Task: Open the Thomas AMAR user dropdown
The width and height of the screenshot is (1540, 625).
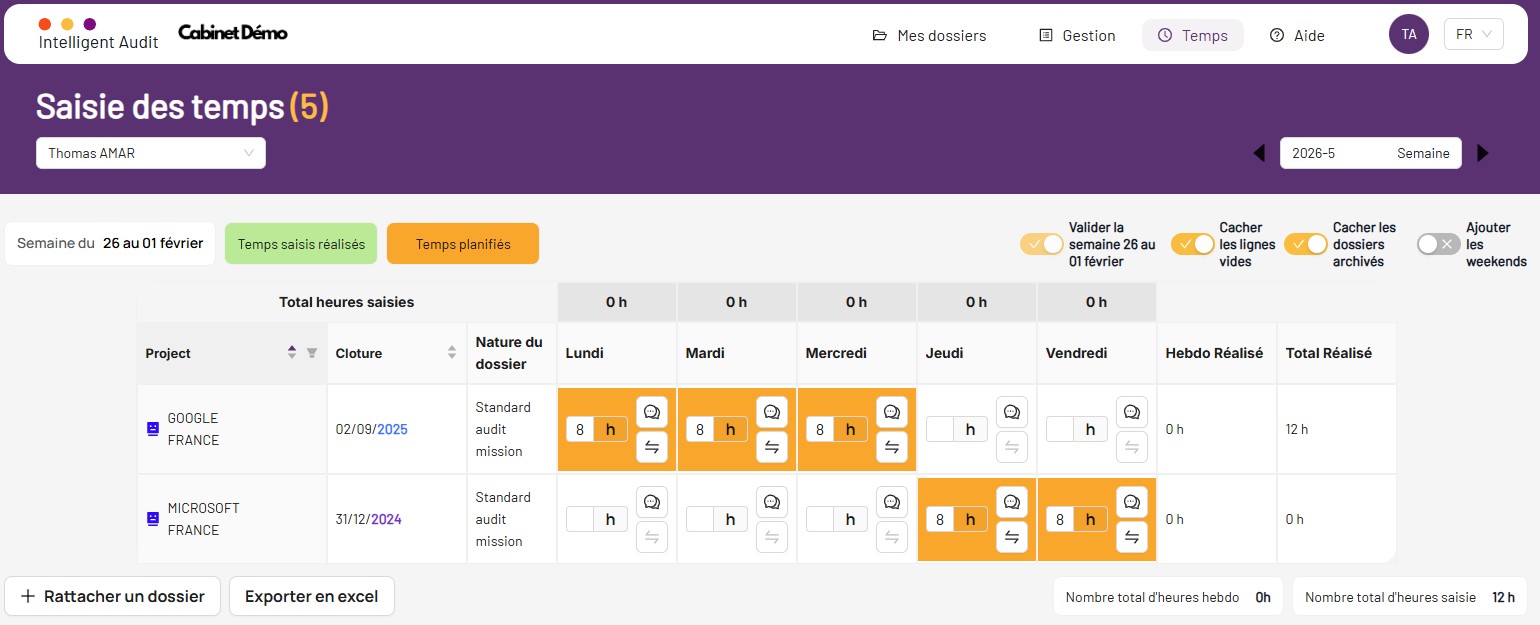Action: tap(151, 153)
